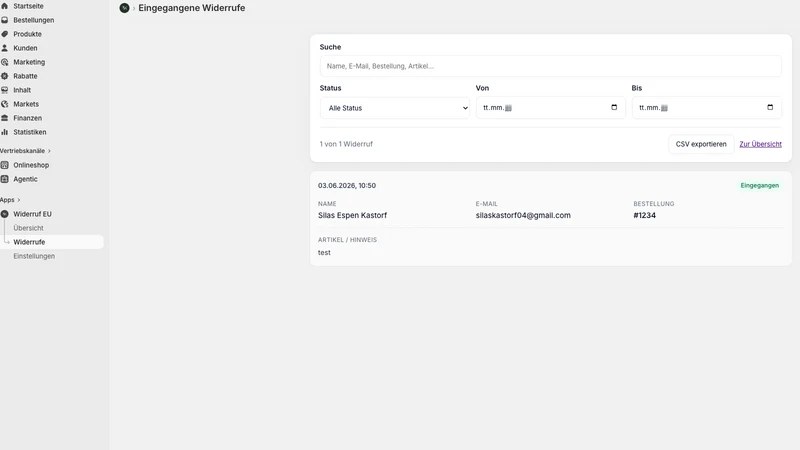Click the Kunden person icon
This screenshot has height=450, width=800.
(5, 48)
